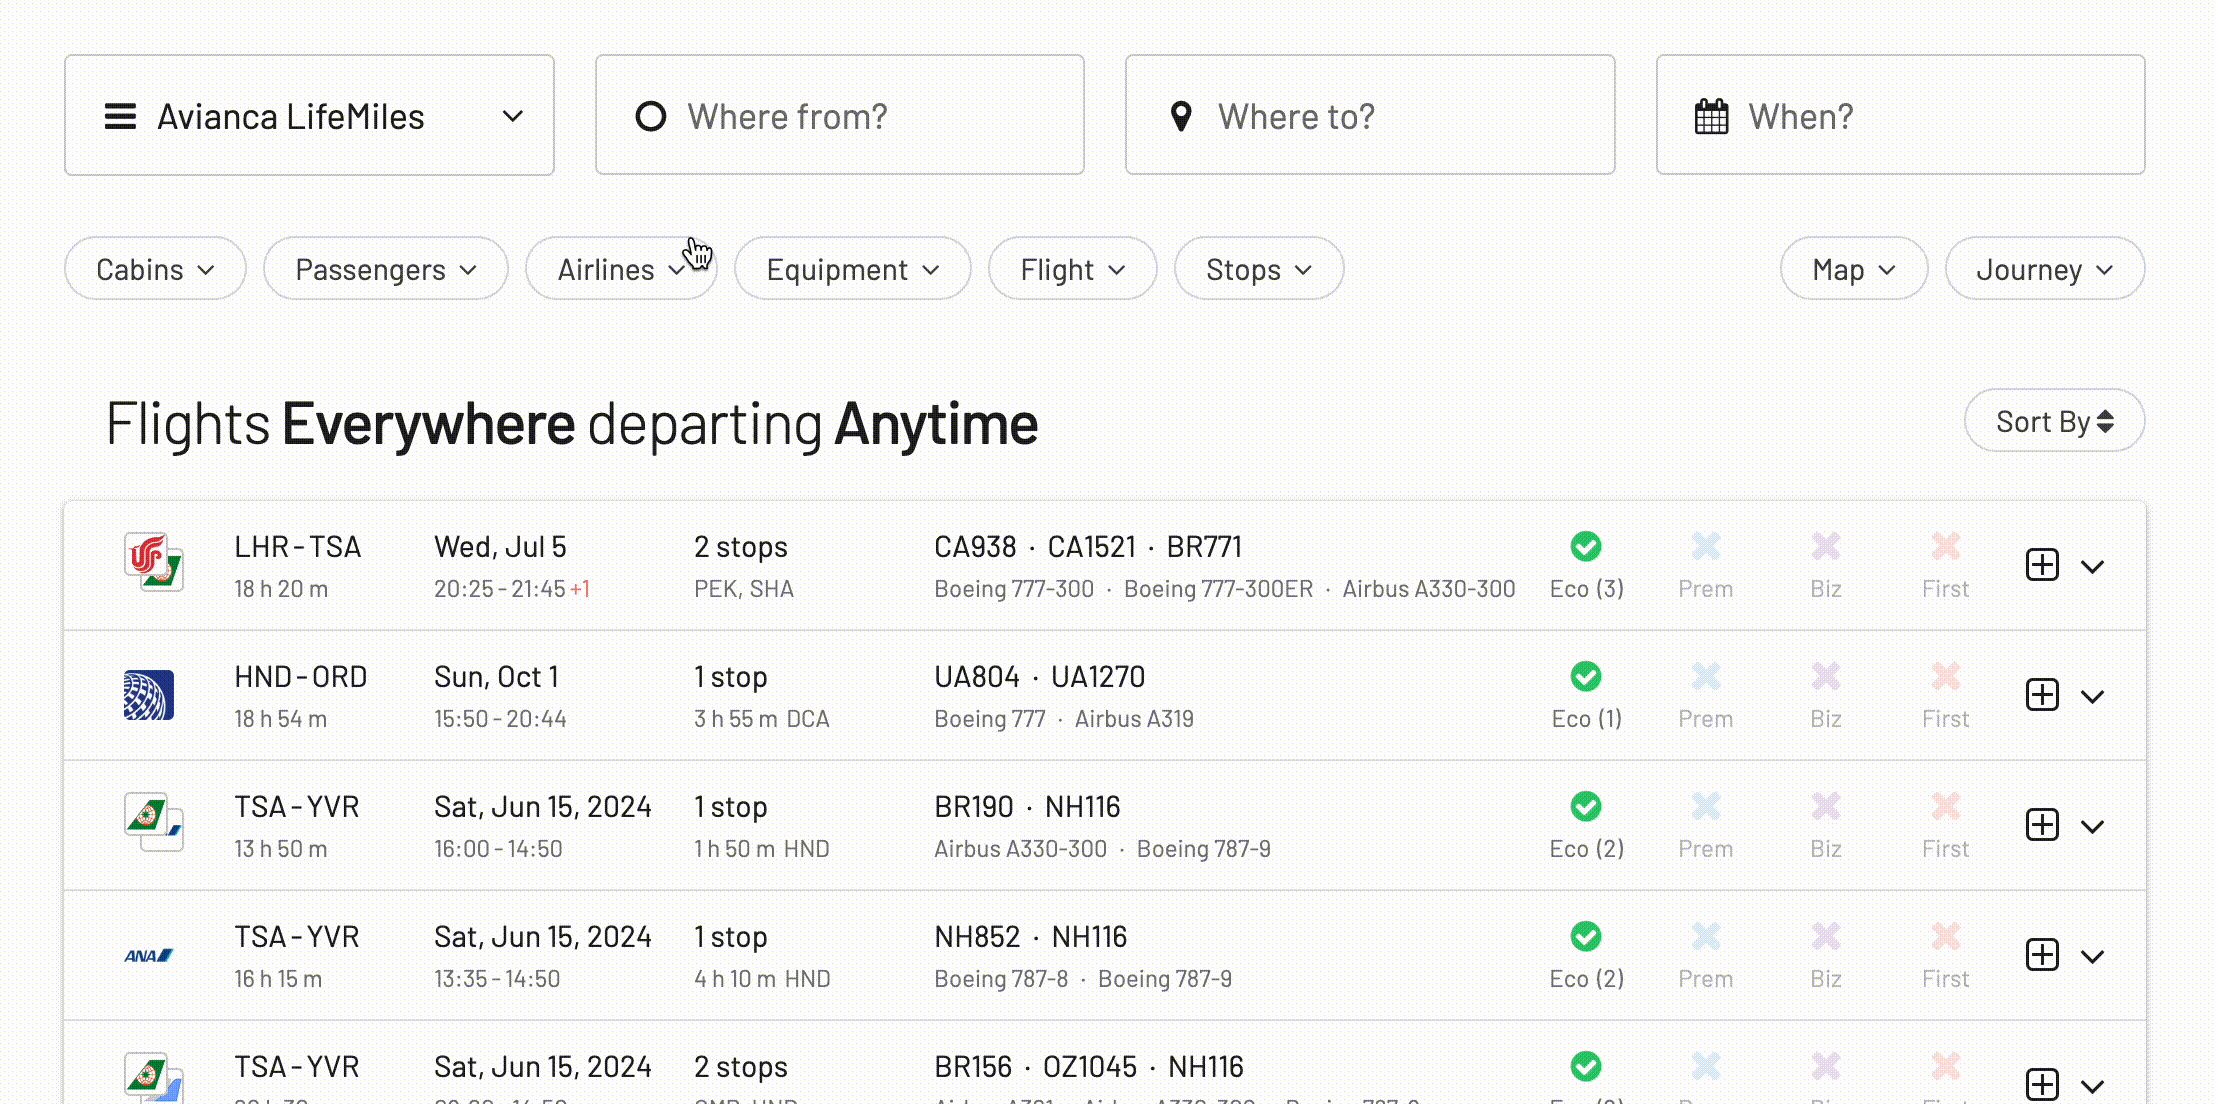Open the Cabins filter dropdown

click(x=155, y=269)
